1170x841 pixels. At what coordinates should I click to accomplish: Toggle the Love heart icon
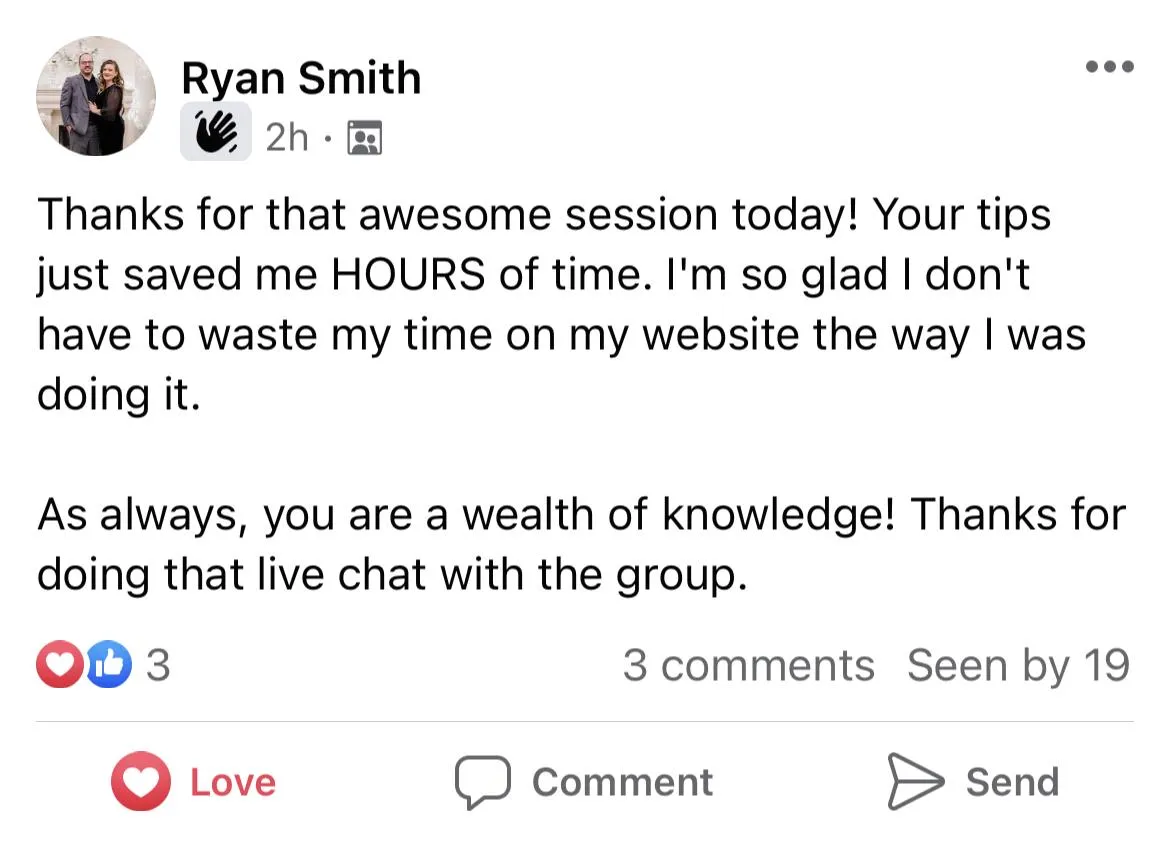pos(141,781)
